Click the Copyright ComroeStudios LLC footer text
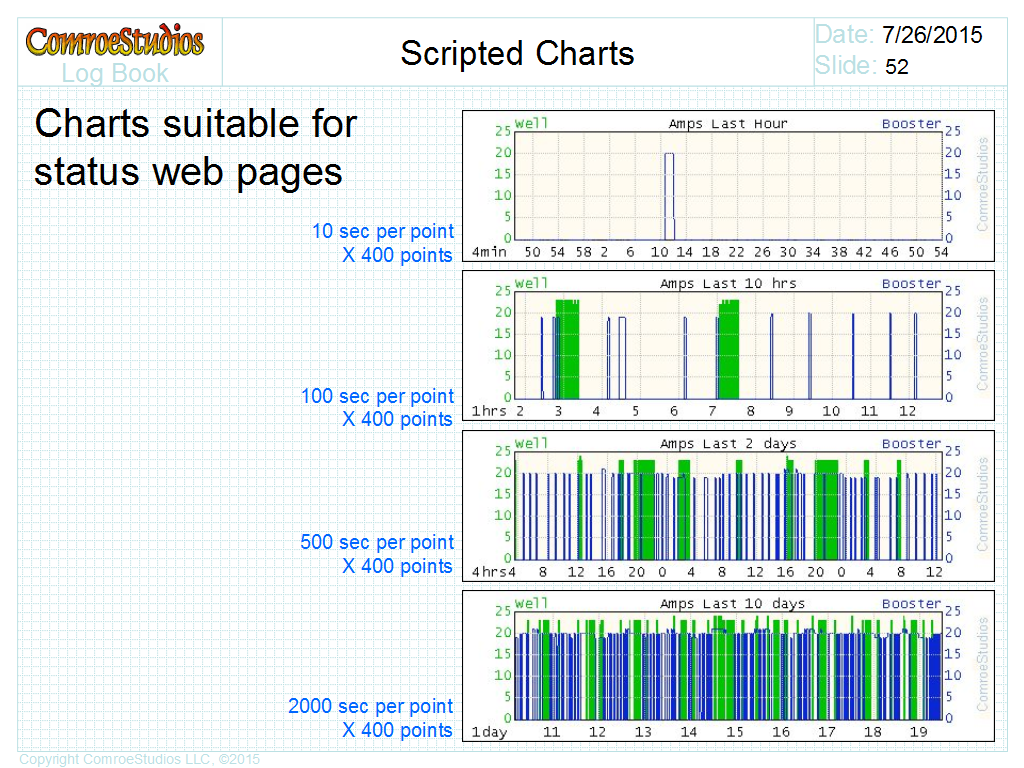 [139, 759]
